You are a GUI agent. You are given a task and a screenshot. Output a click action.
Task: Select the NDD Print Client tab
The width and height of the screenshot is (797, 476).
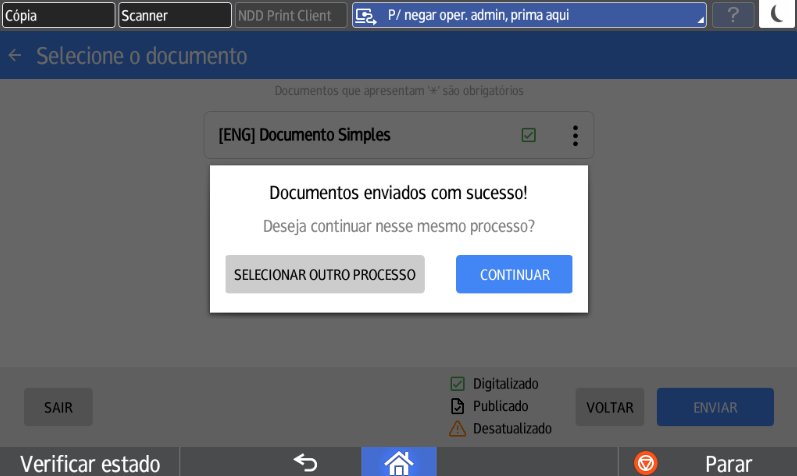tap(290, 15)
